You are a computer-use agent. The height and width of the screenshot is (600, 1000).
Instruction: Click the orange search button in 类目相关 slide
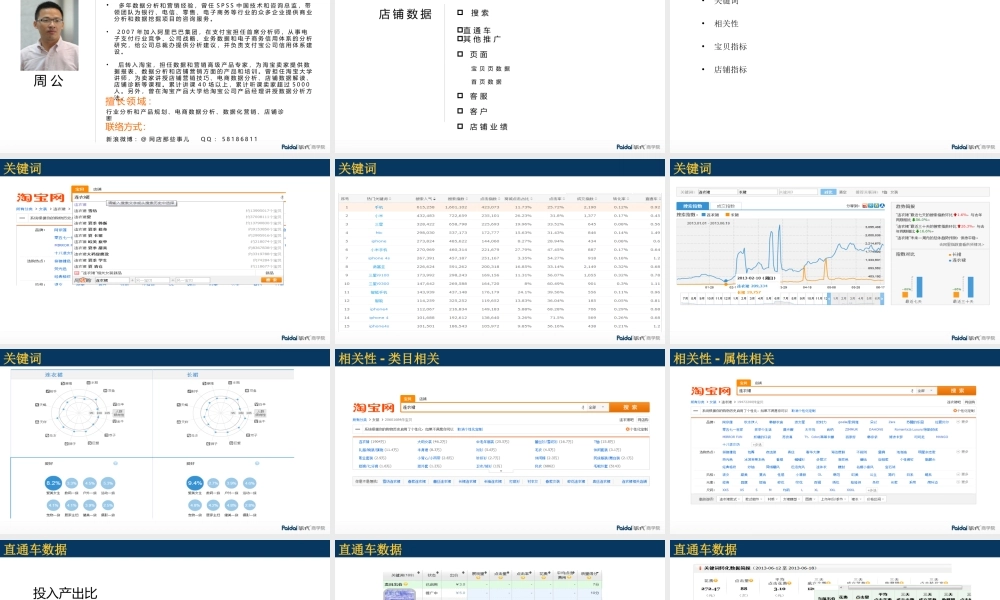tap(628, 407)
